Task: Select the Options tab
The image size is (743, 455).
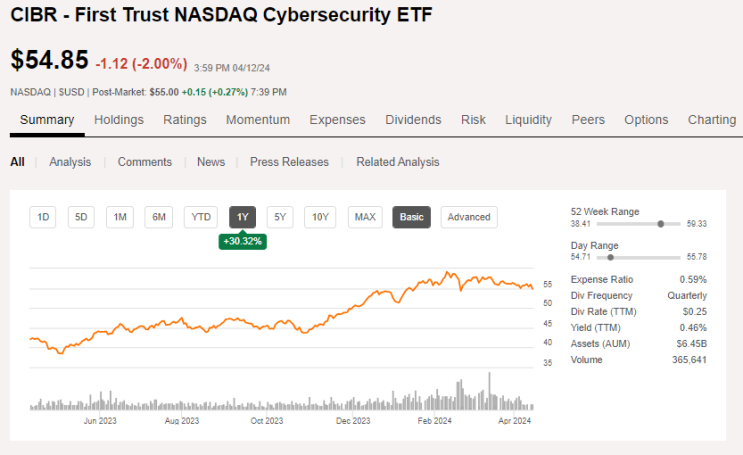Action: tap(646, 120)
